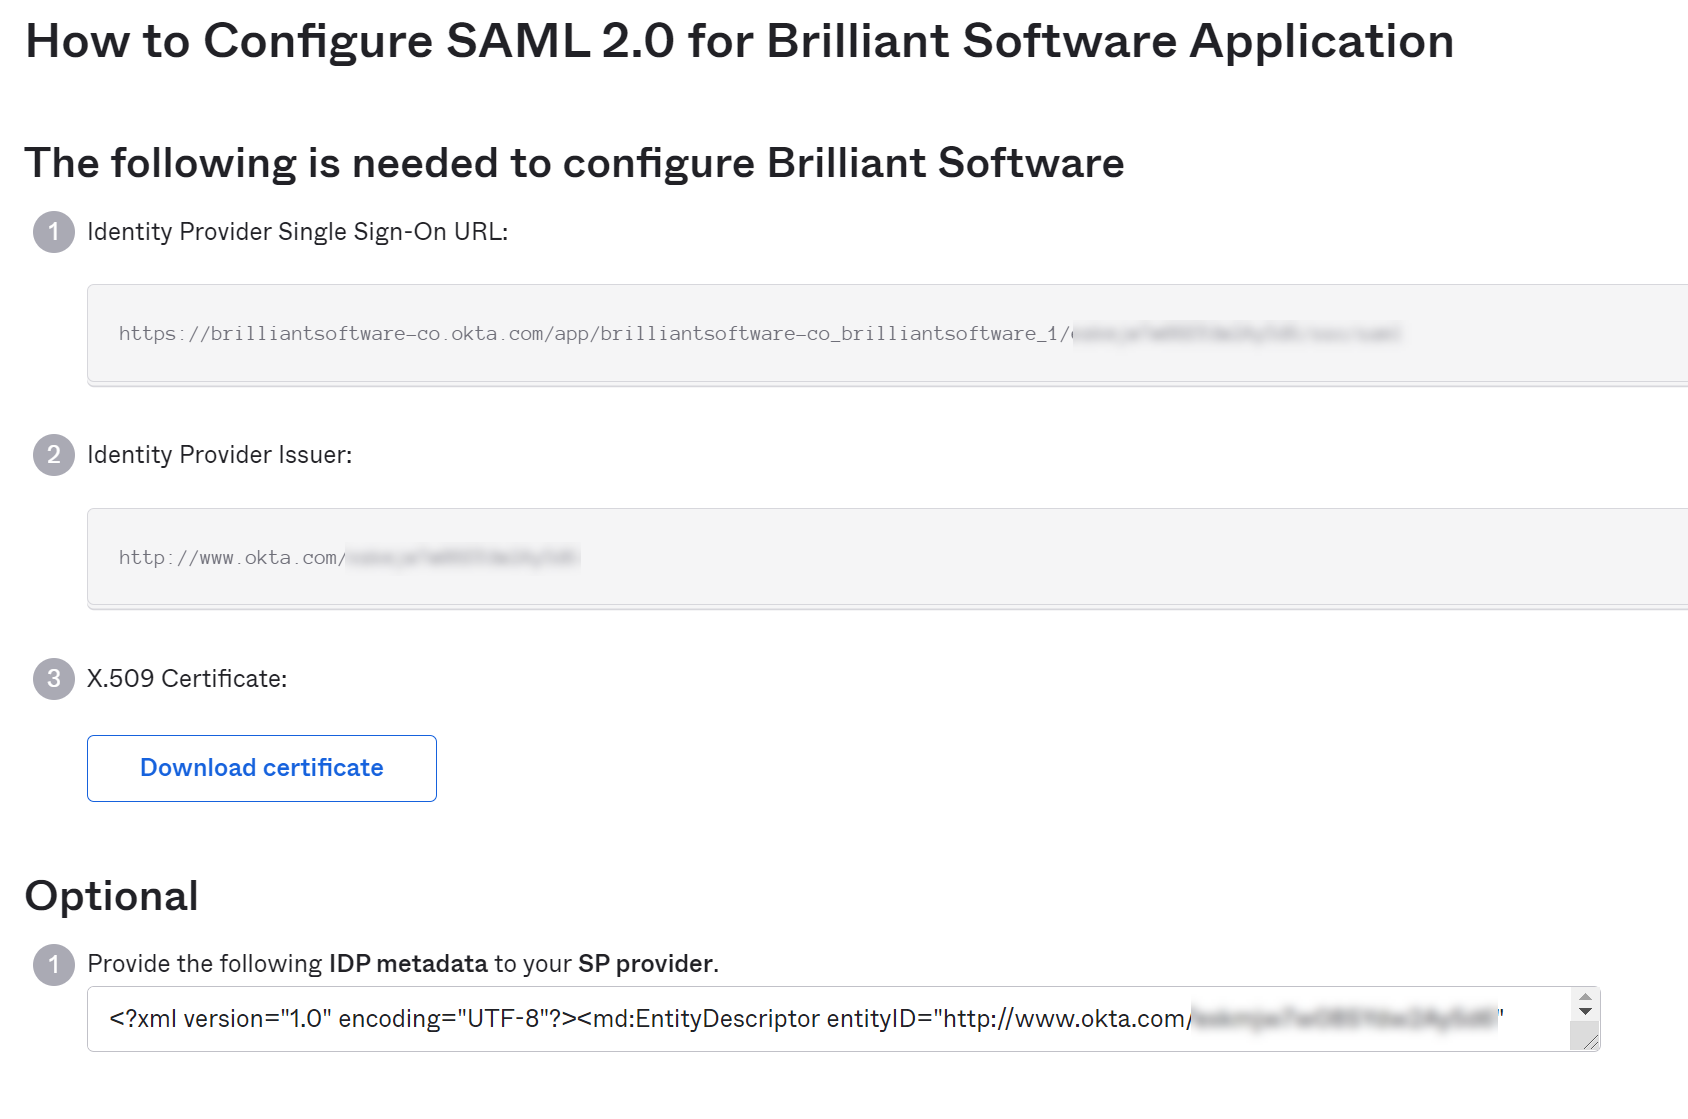
Task: Select the 'Identity Provider Issuer:' label
Action: [x=219, y=455]
